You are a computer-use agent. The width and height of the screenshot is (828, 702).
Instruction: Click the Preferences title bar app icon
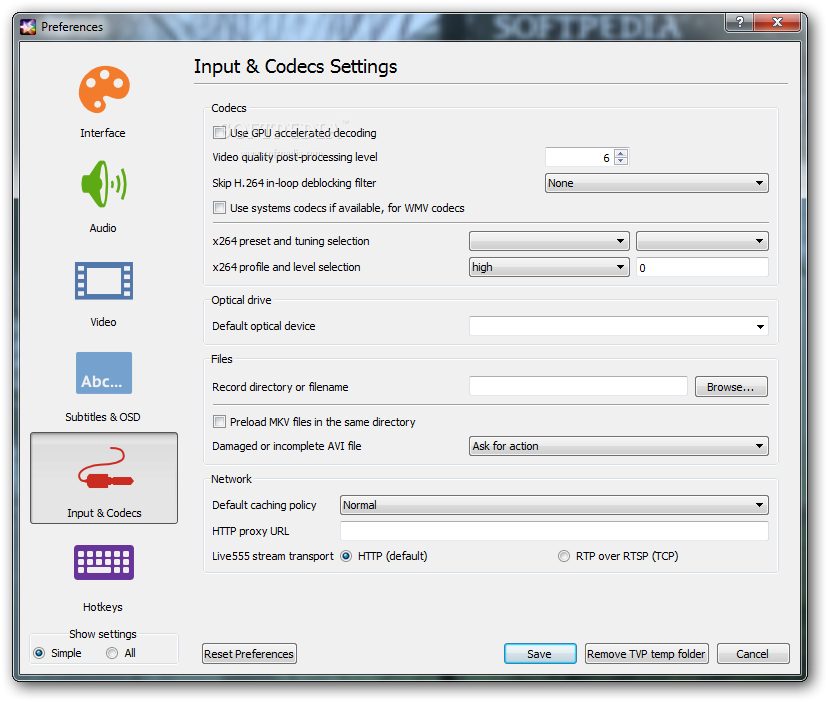coord(28,26)
